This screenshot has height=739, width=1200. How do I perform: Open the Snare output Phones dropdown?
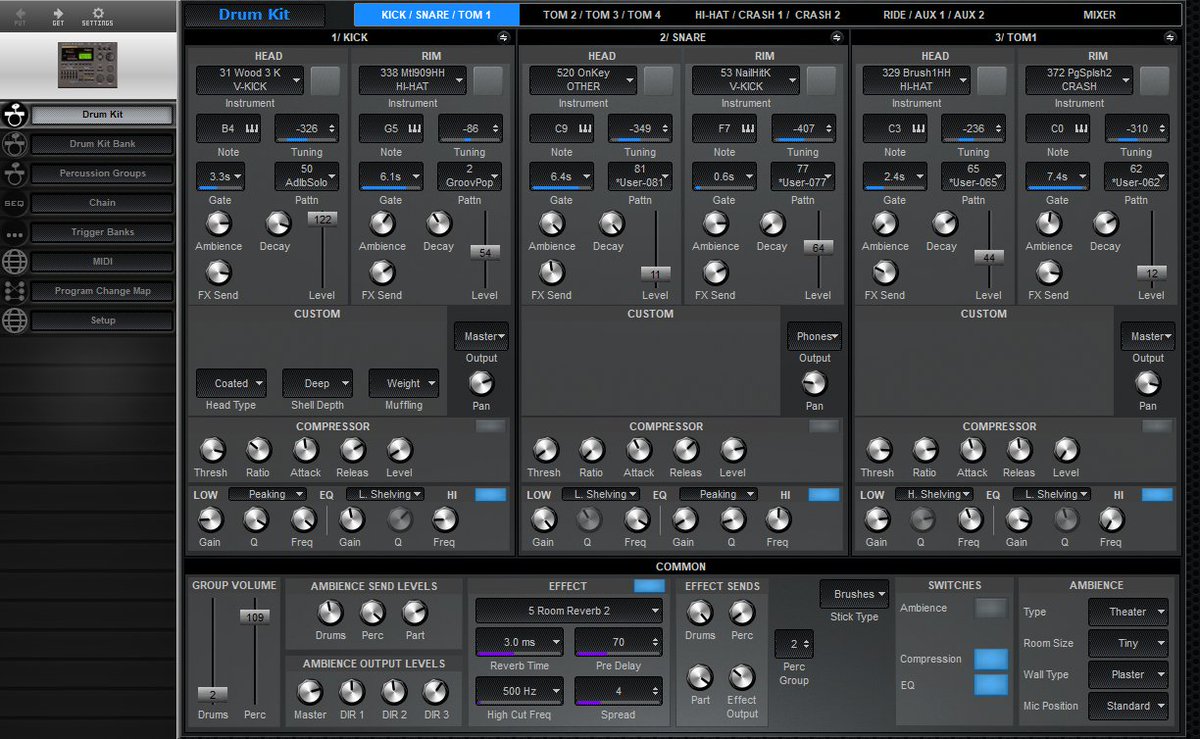[815, 336]
